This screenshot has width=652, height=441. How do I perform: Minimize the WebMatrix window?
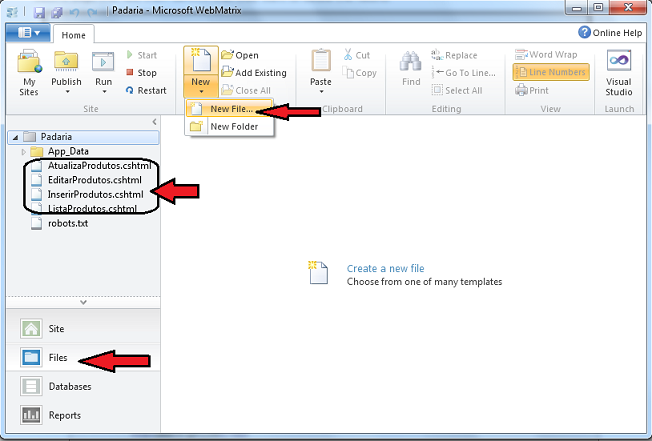click(577, 8)
